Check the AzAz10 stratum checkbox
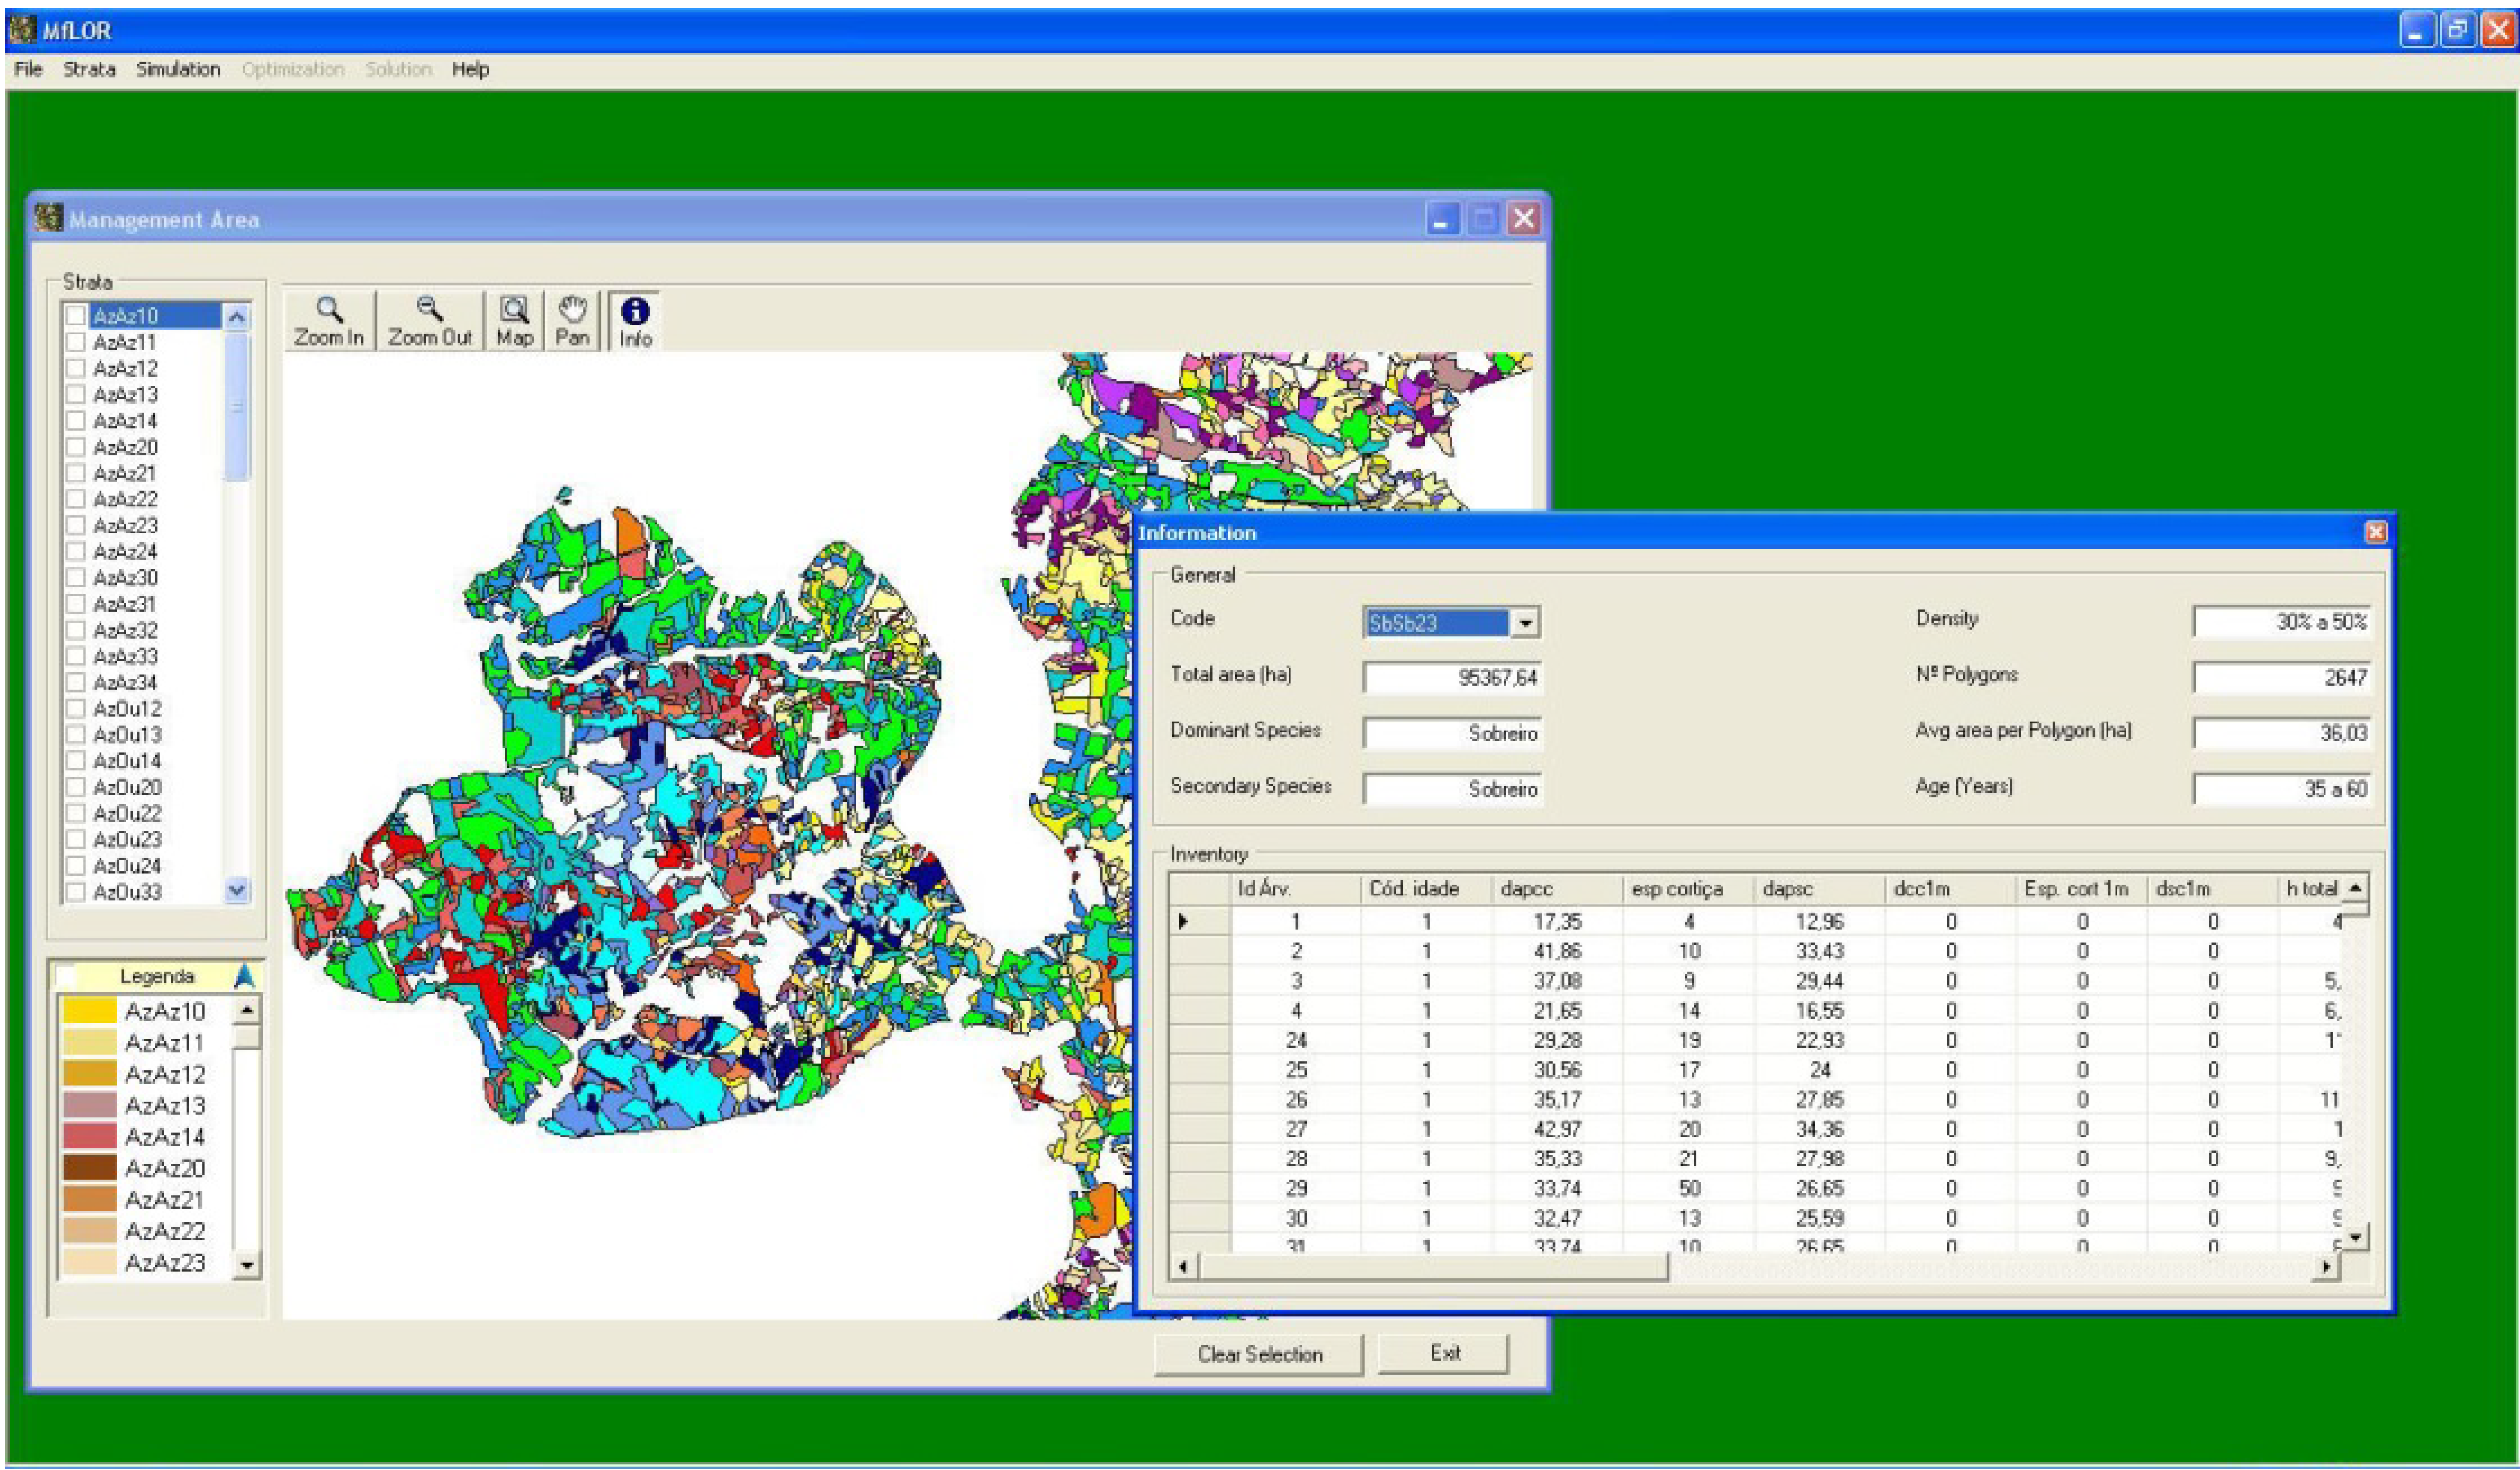The height and width of the screenshot is (1470, 2520). pos(76,316)
